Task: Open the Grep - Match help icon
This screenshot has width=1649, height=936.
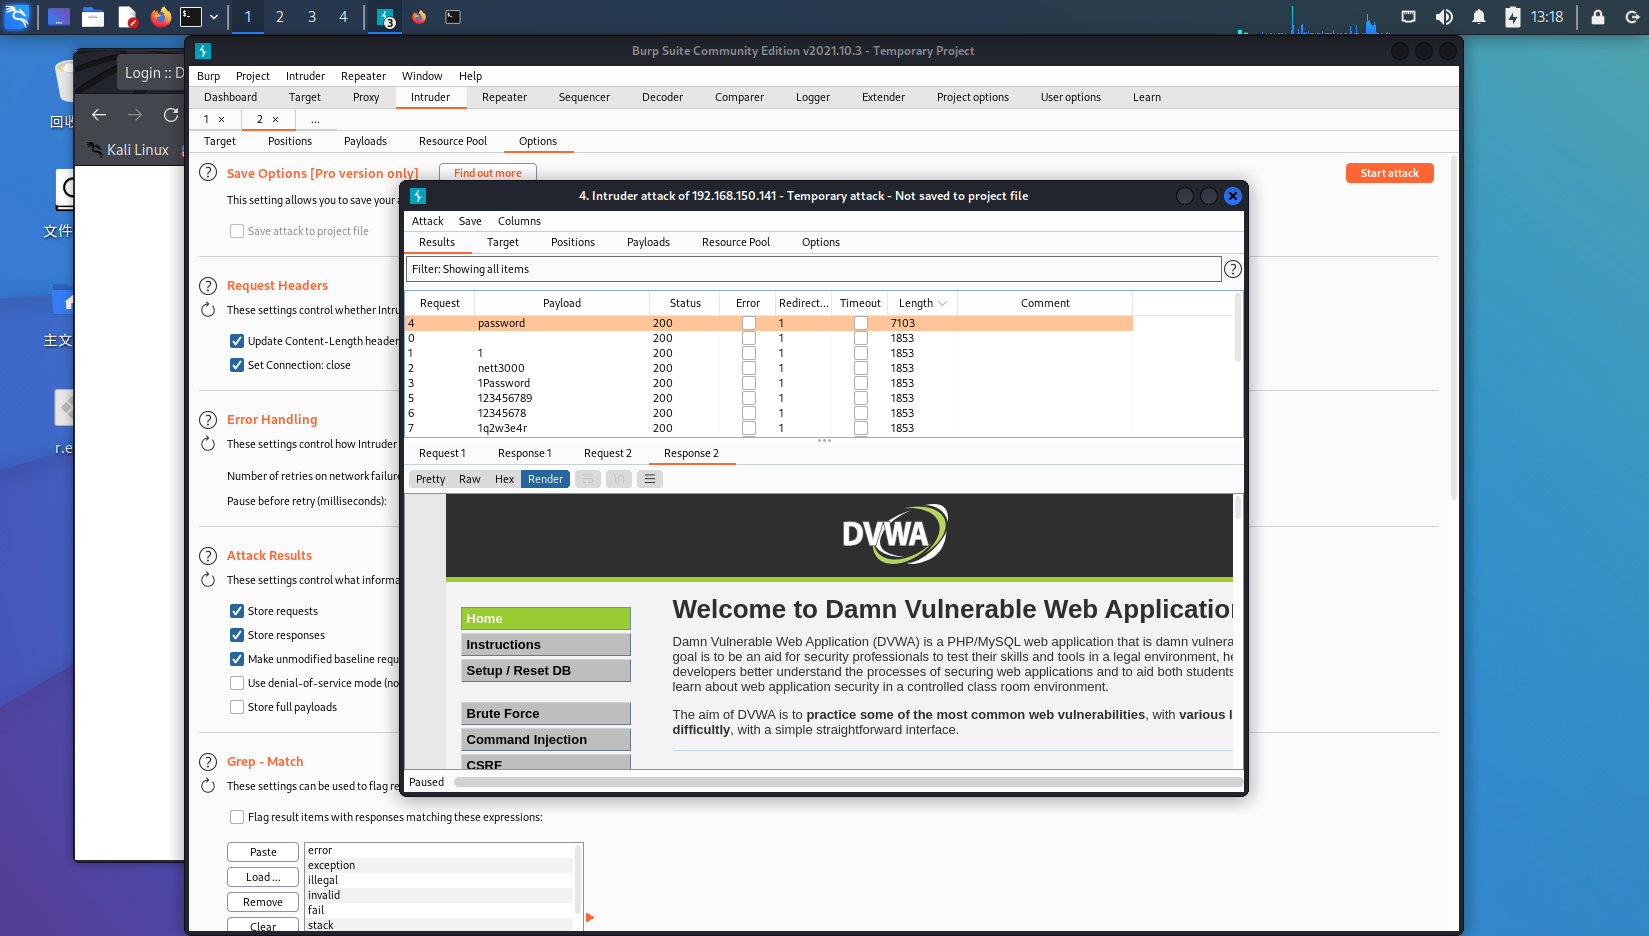Action: point(208,761)
